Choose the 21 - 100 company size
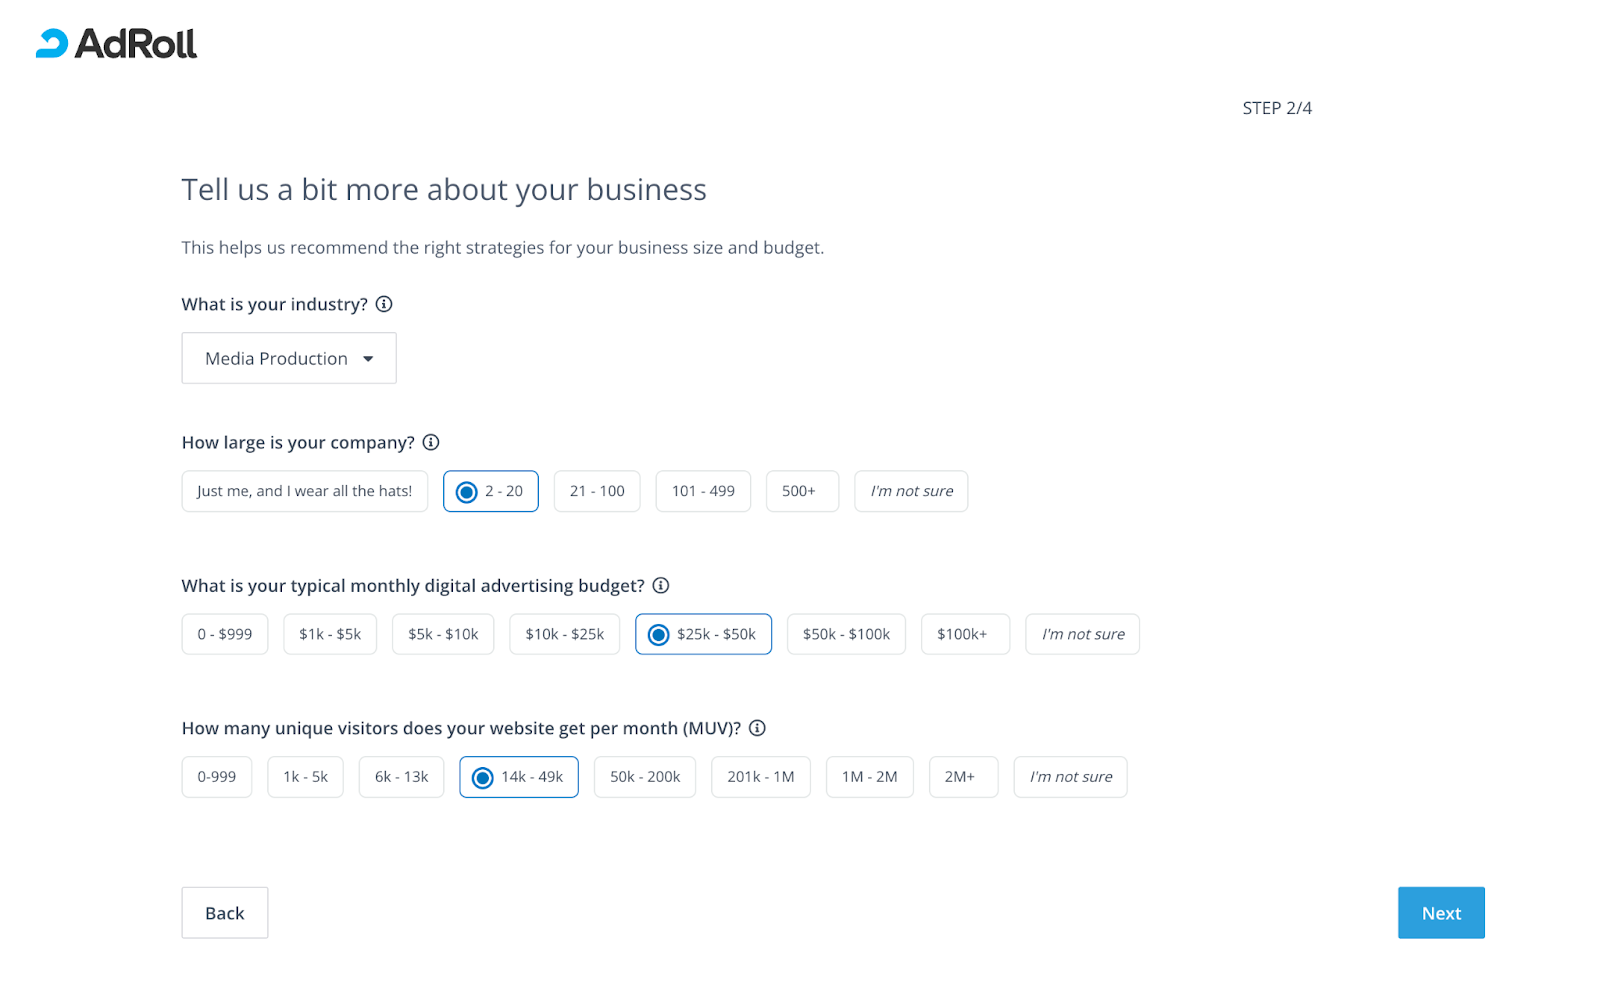The width and height of the screenshot is (1600, 1006). pos(597,491)
